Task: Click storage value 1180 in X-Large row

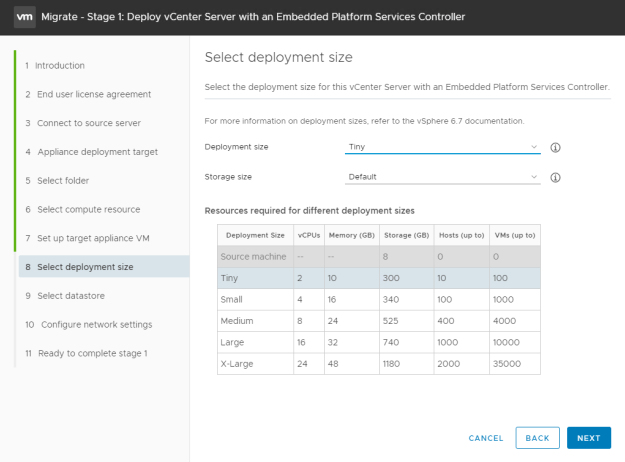Action: click(x=391, y=364)
